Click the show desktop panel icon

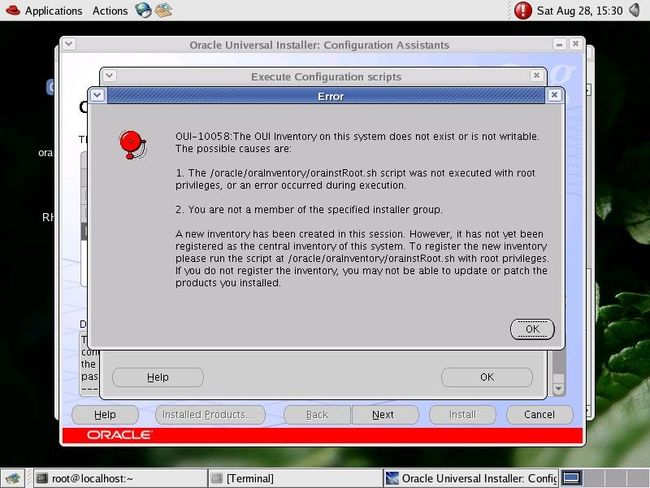pyautogui.click(x=13, y=478)
